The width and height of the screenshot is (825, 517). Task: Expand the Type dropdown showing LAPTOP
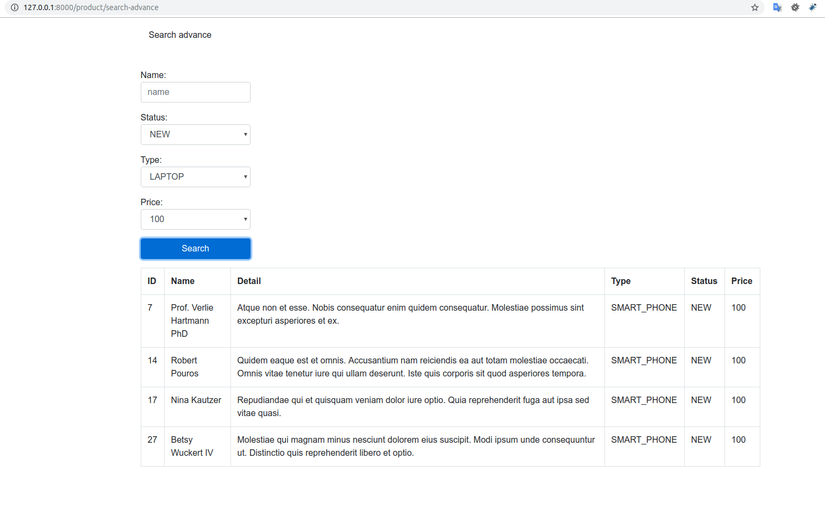coord(195,177)
